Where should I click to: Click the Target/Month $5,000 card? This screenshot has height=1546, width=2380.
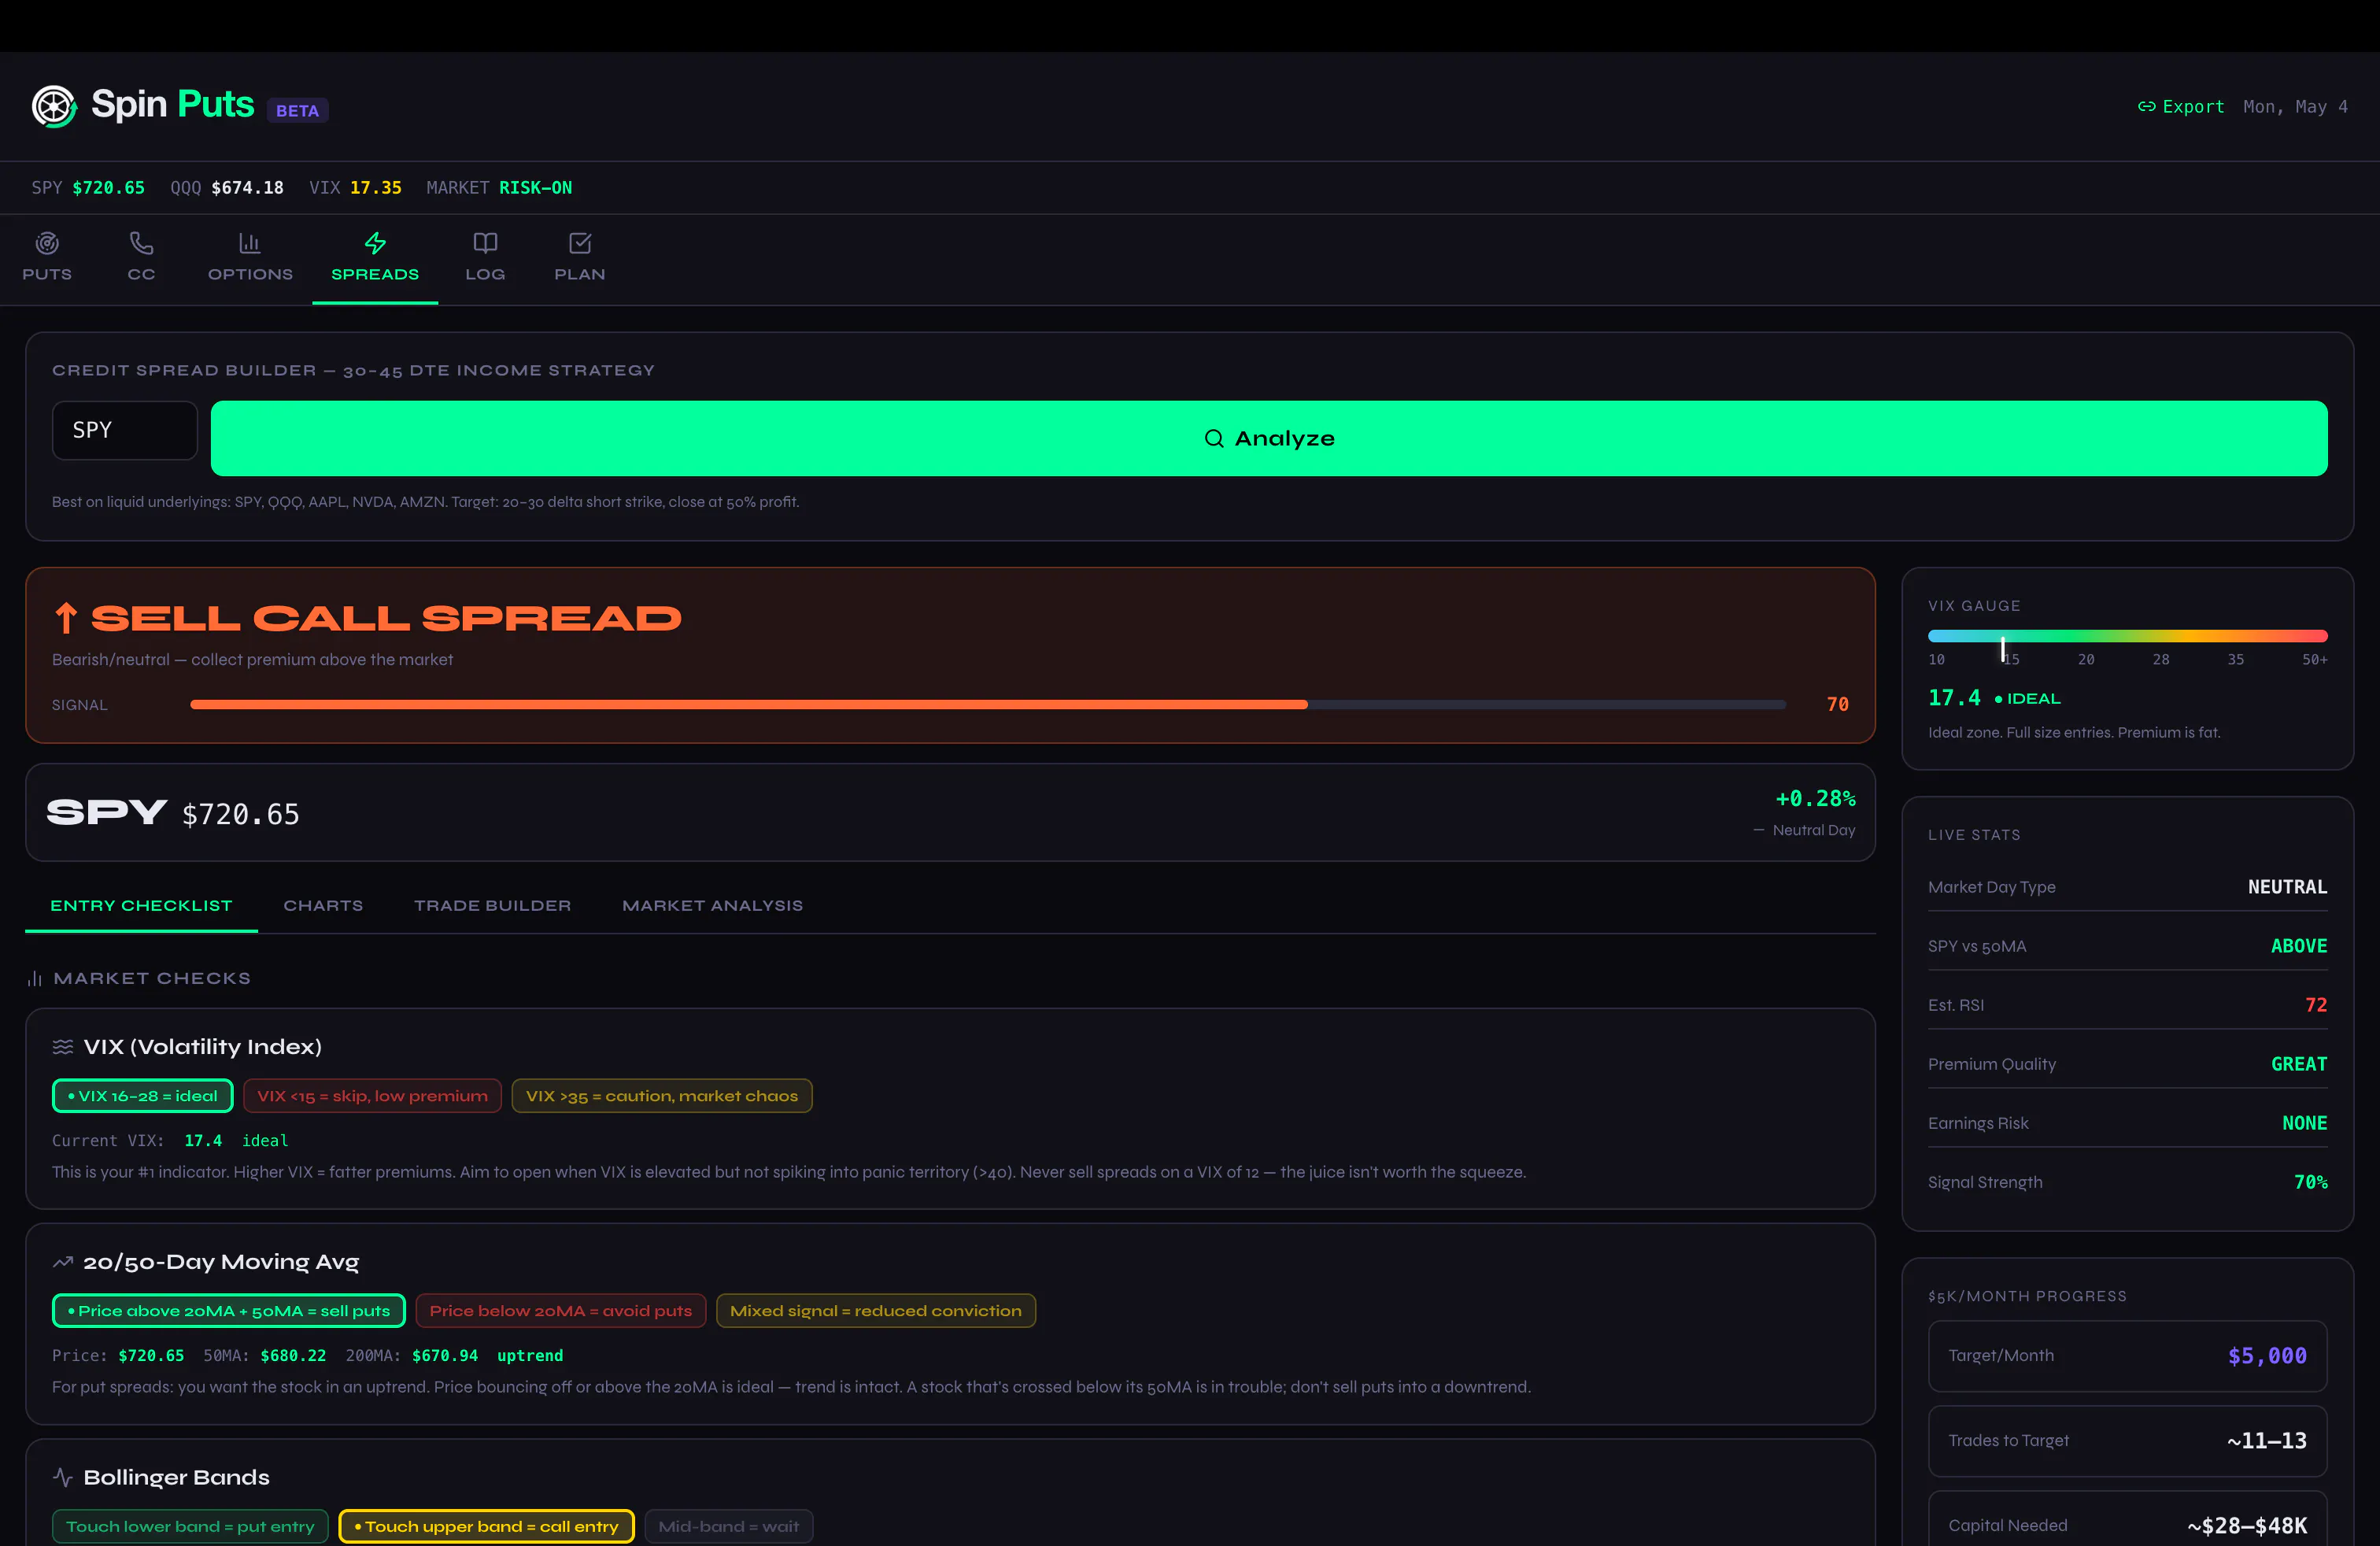(2127, 1356)
